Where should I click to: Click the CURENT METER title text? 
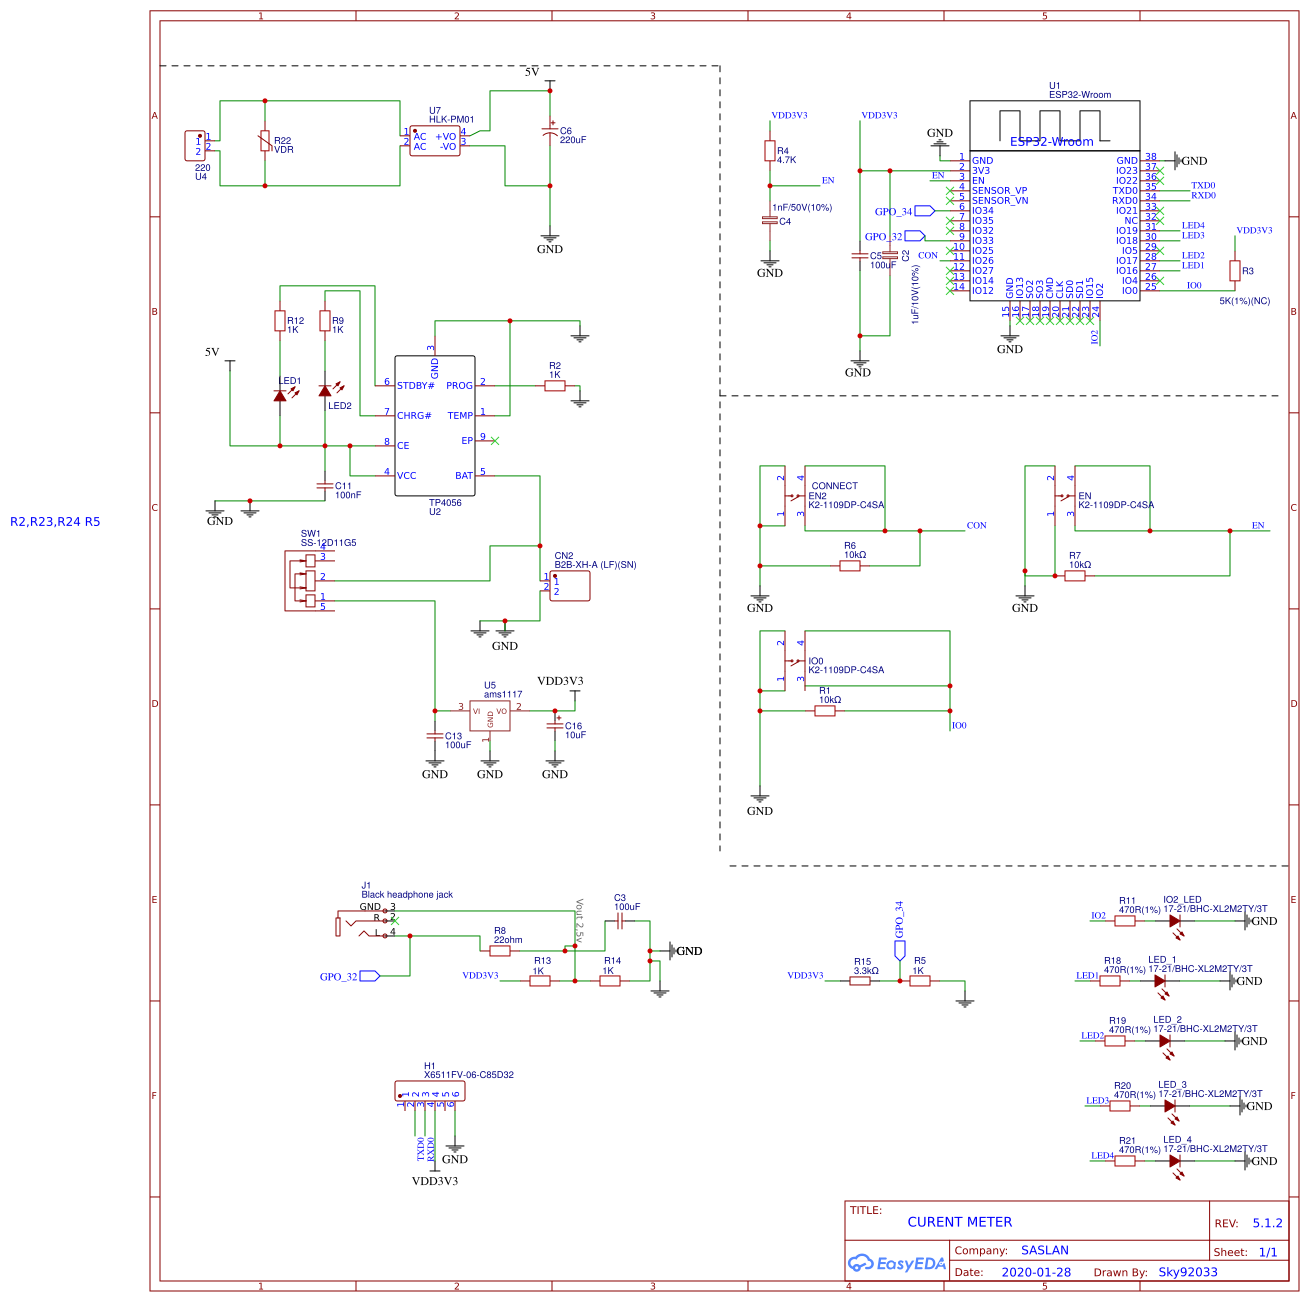point(959,1221)
